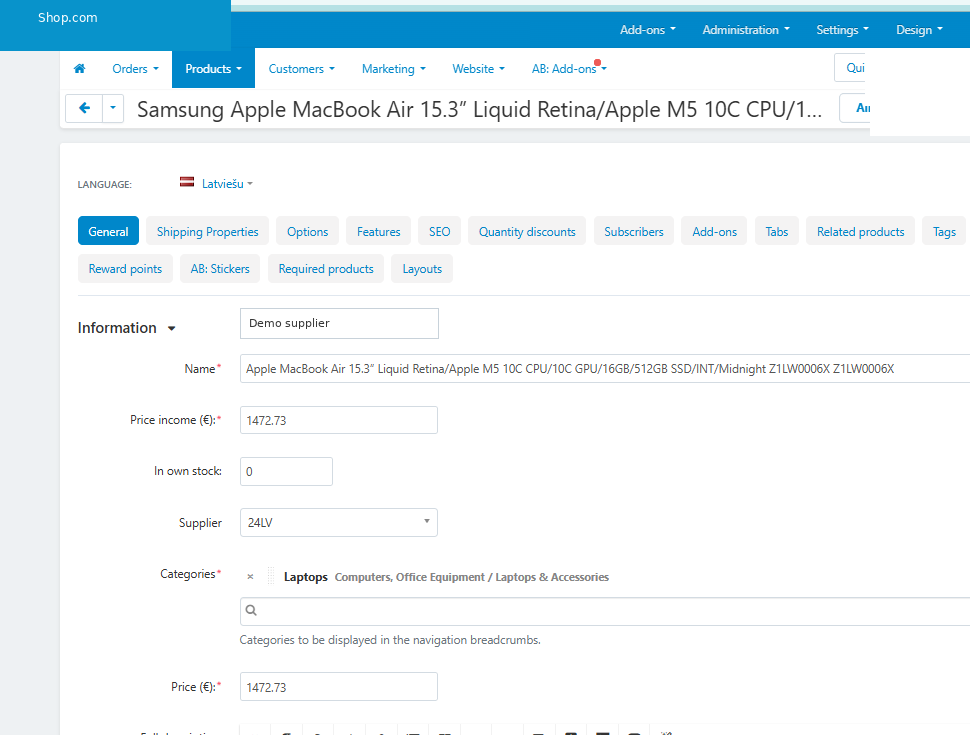Screen dimensions: 970x735
Task: Expand the Administration dropdown
Action: tap(746, 30)
